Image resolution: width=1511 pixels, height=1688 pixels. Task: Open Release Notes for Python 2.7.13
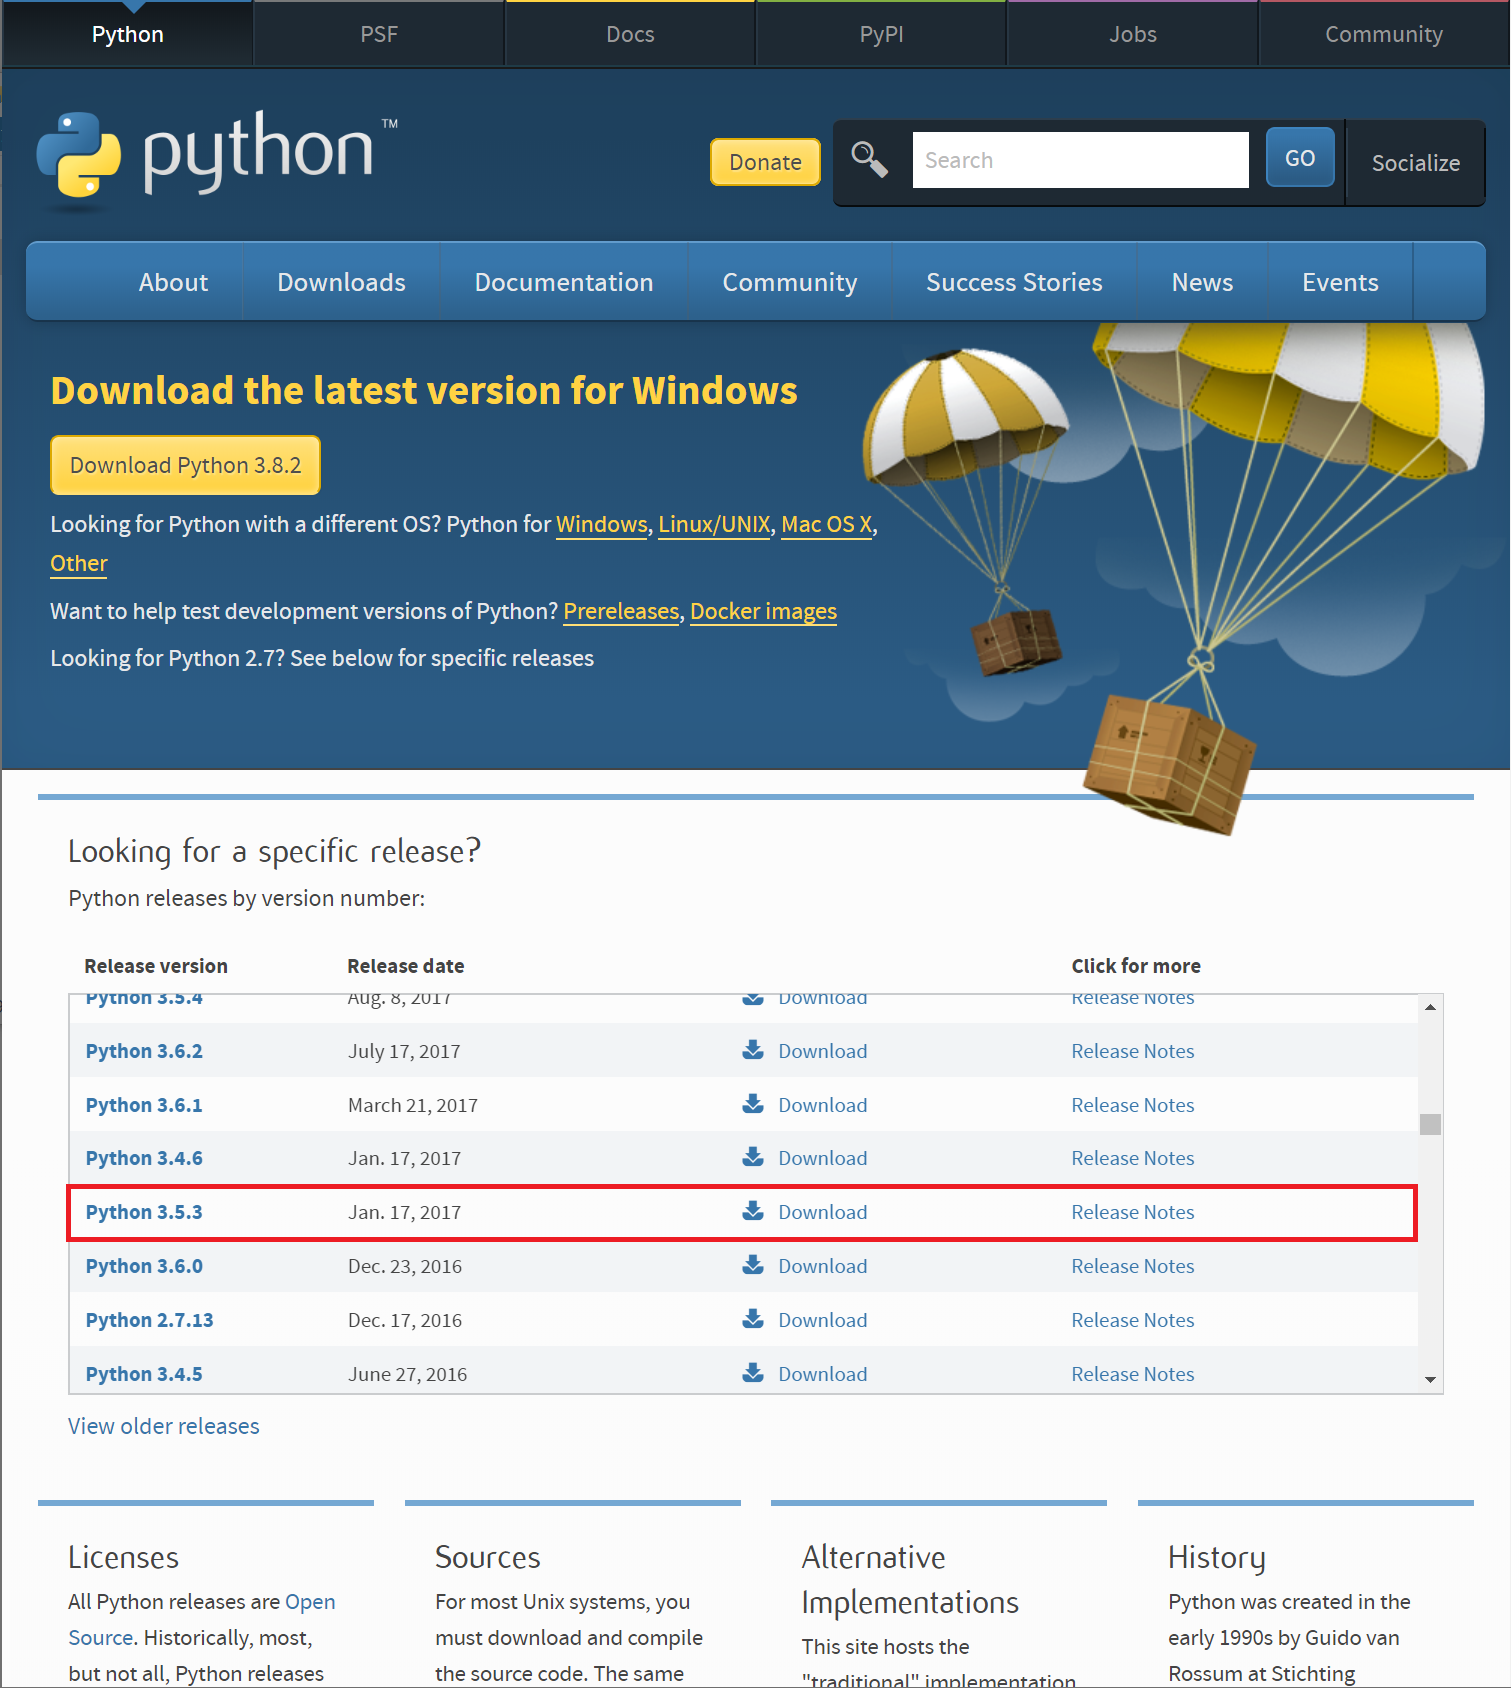point(1133,1320)
